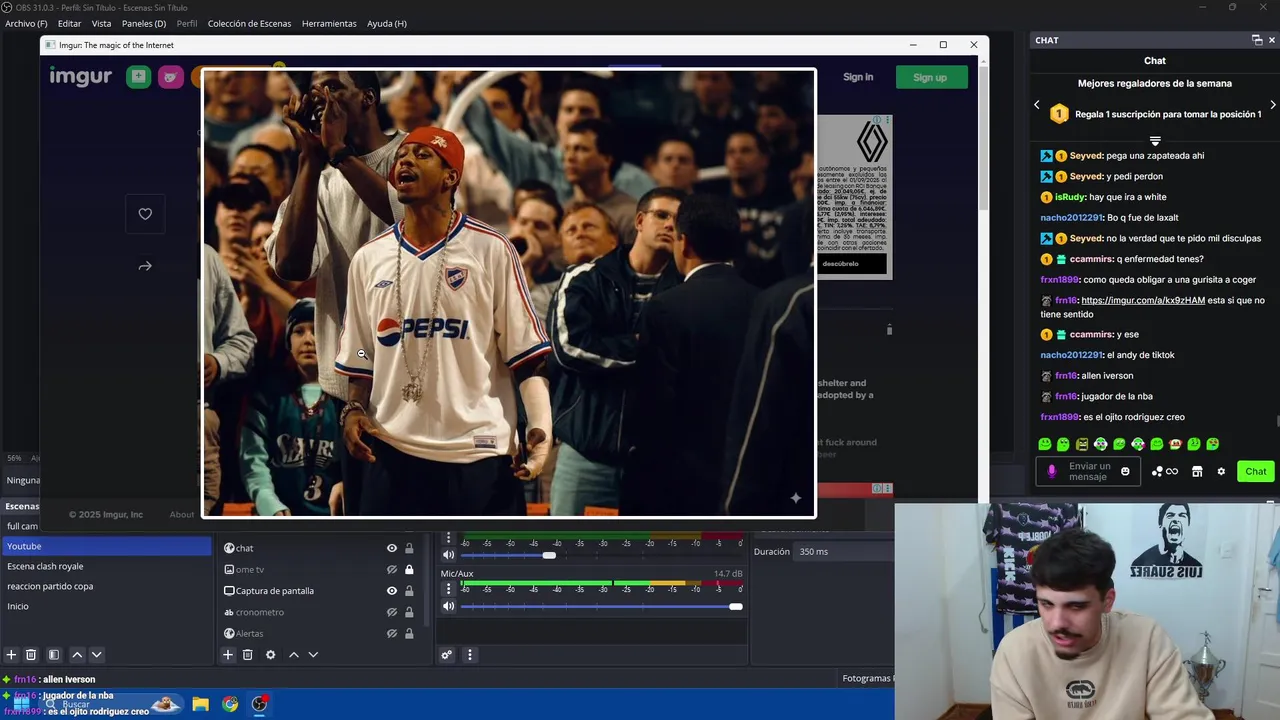Mute the Mic/Aux speaker icon

pos(449,606)
